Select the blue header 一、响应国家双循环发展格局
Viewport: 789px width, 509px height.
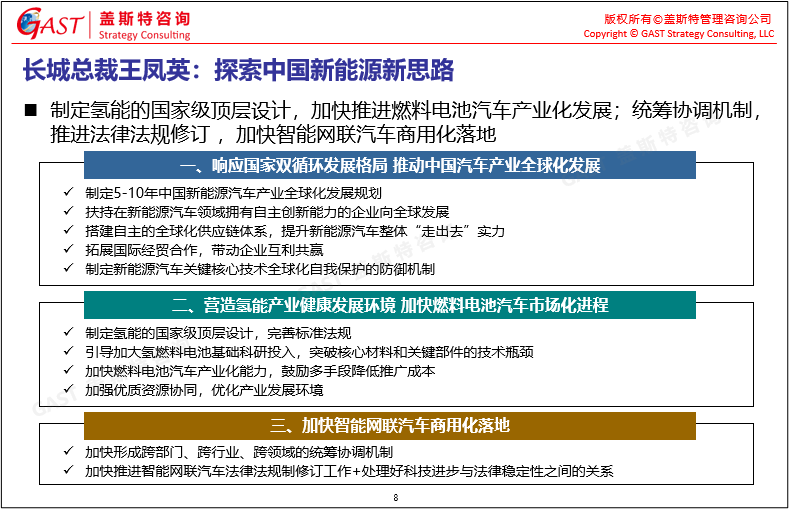(x=389, y=165)
